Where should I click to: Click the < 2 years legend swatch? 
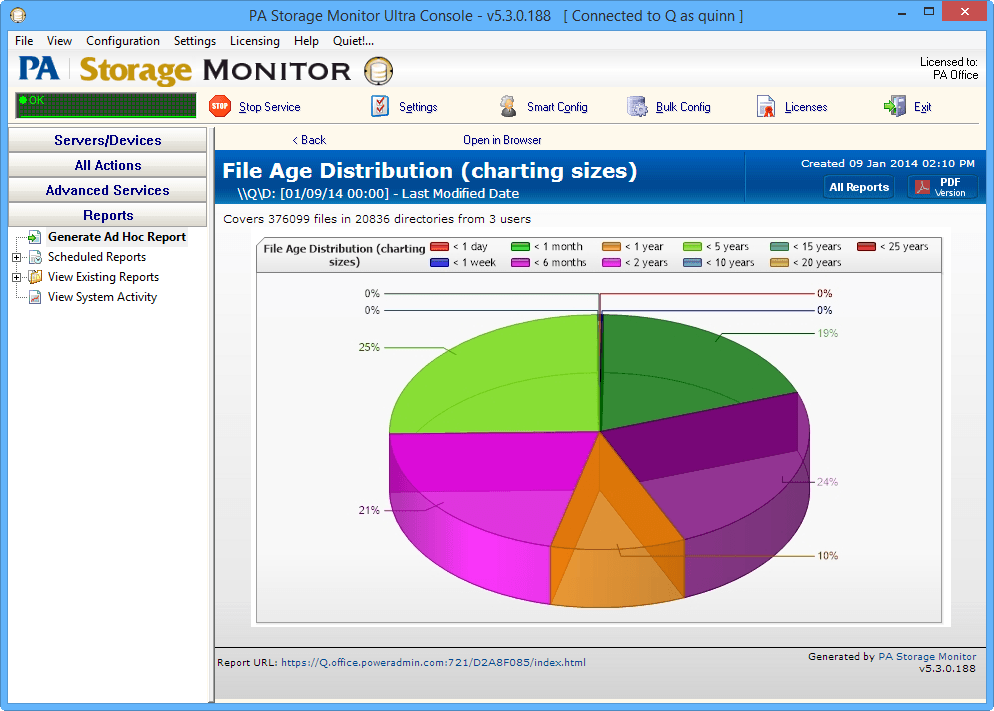point(611,262)
